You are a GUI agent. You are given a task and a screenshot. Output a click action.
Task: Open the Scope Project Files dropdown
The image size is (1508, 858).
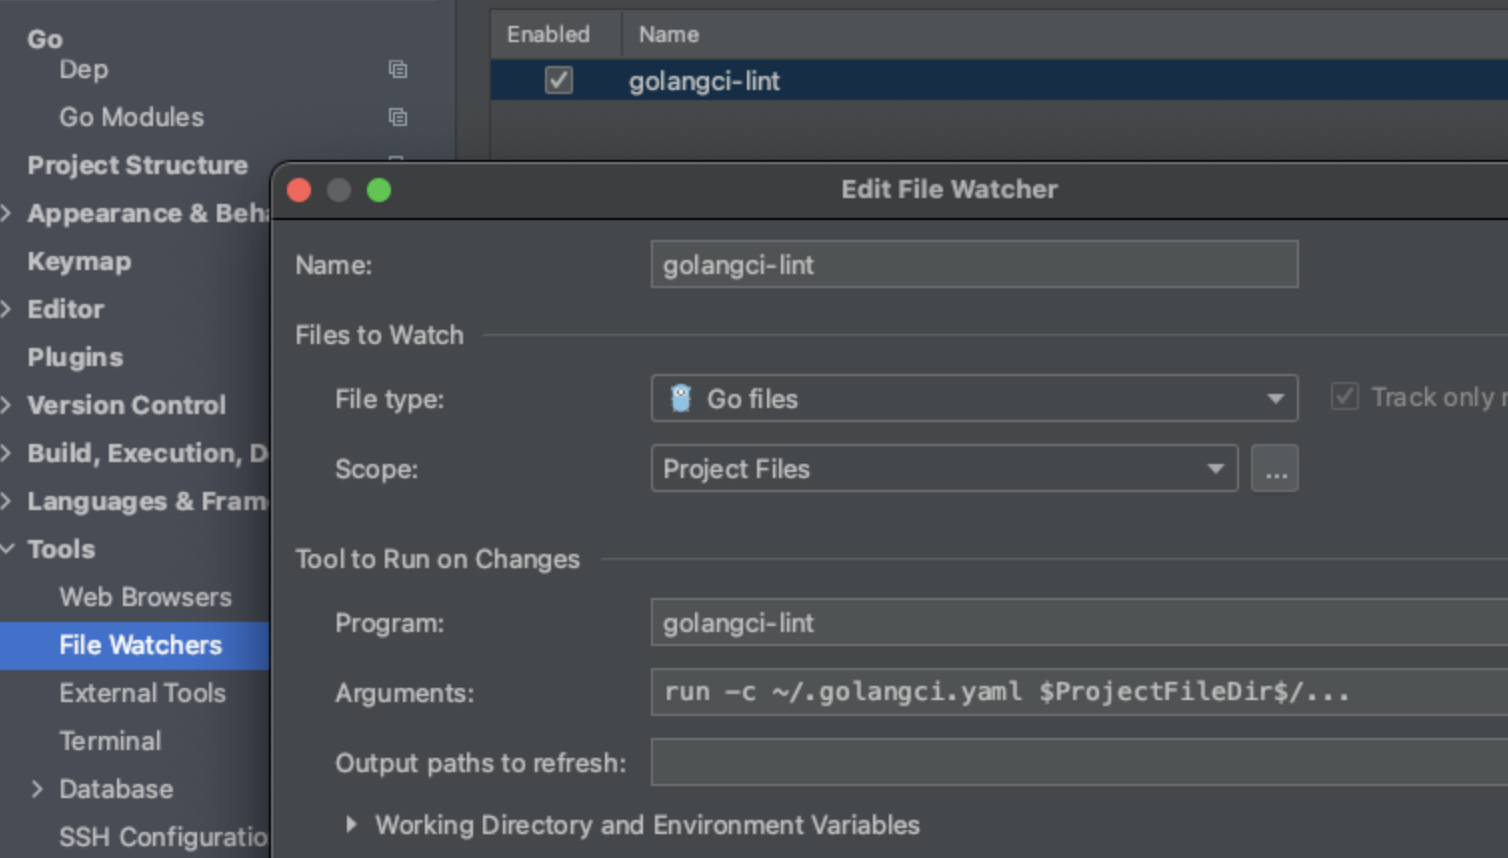tap(945, 468)
